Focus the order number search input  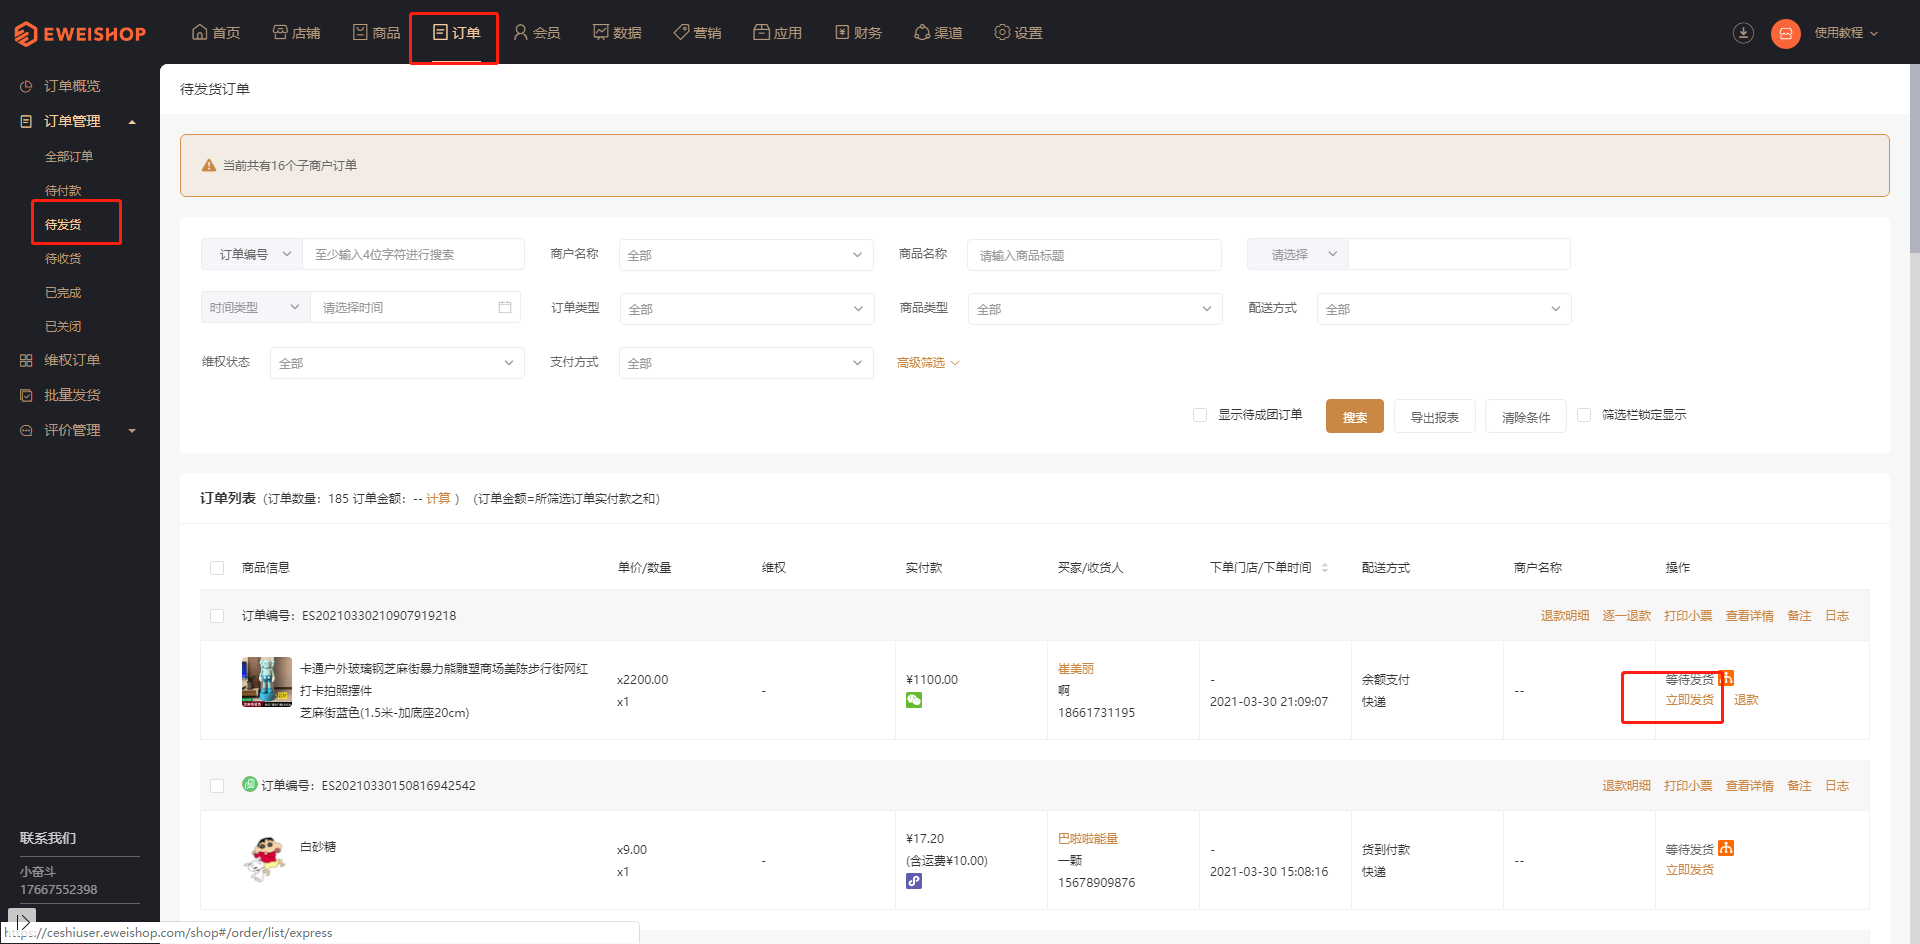click(413, 254)
